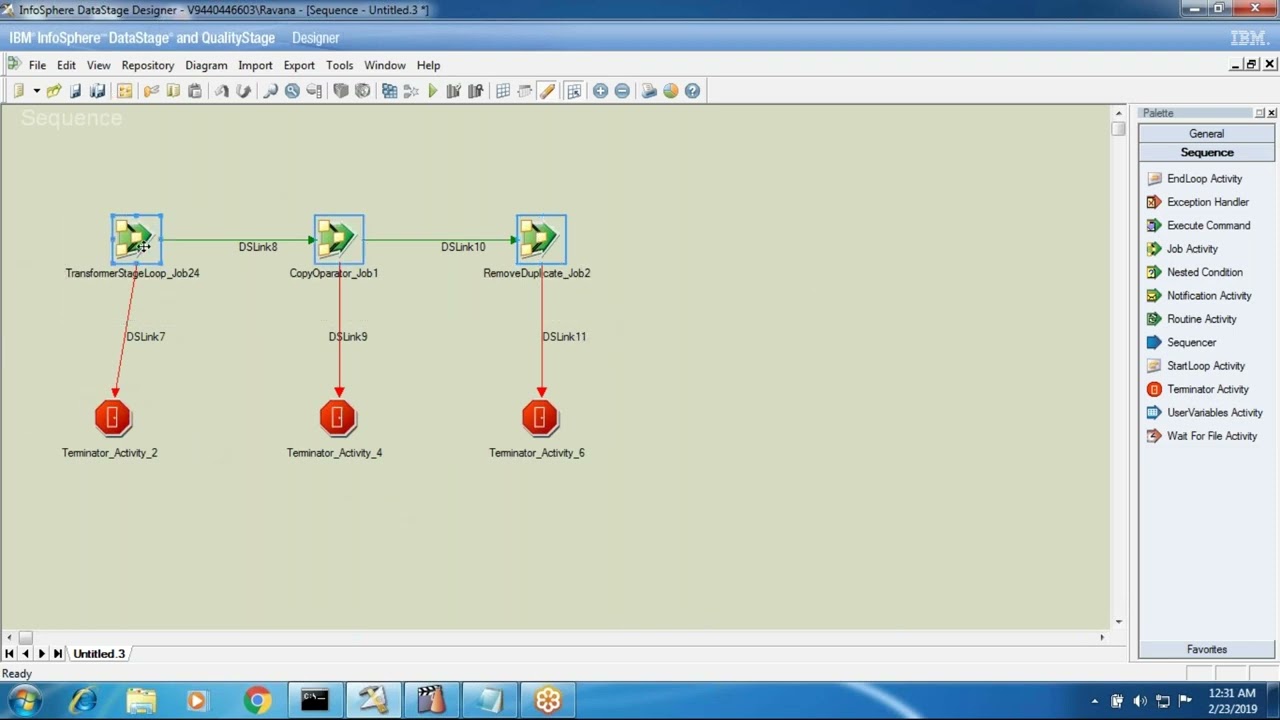Pick Nested Condition from the palette
Screen dimensions: 1280x720
point(1195,272)
